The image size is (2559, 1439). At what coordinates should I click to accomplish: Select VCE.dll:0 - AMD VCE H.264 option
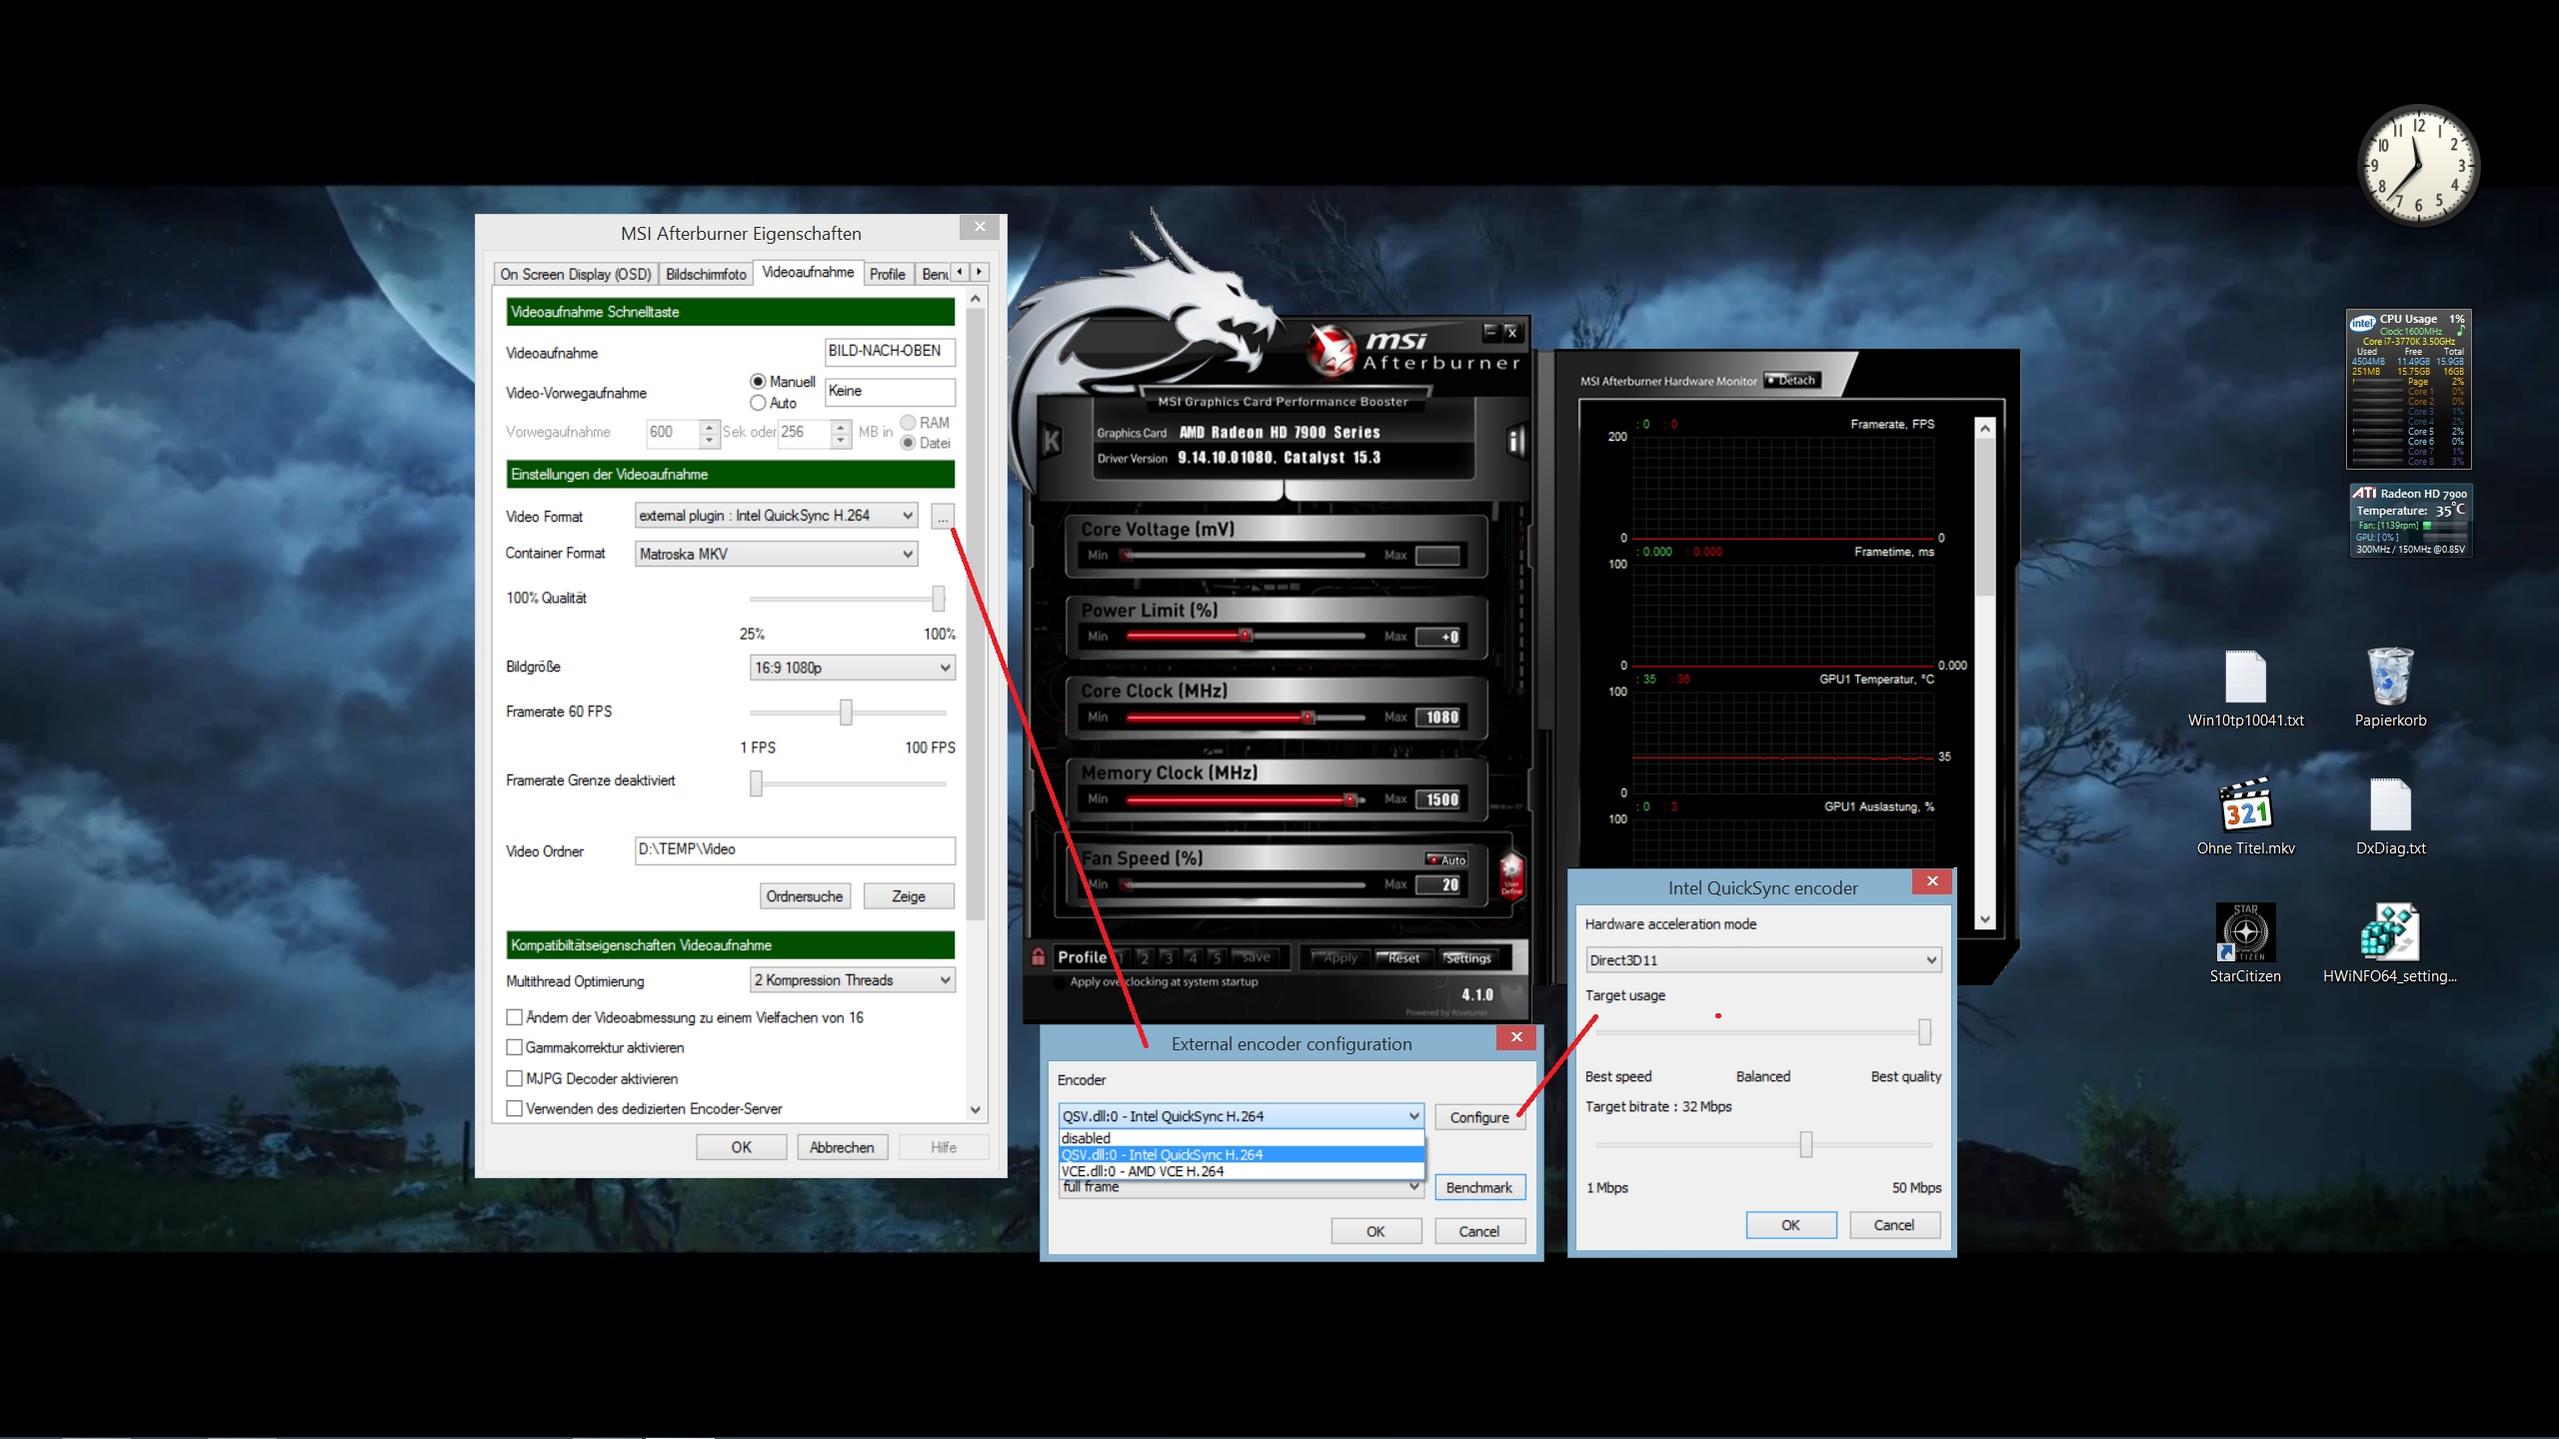(1142, 1171)
